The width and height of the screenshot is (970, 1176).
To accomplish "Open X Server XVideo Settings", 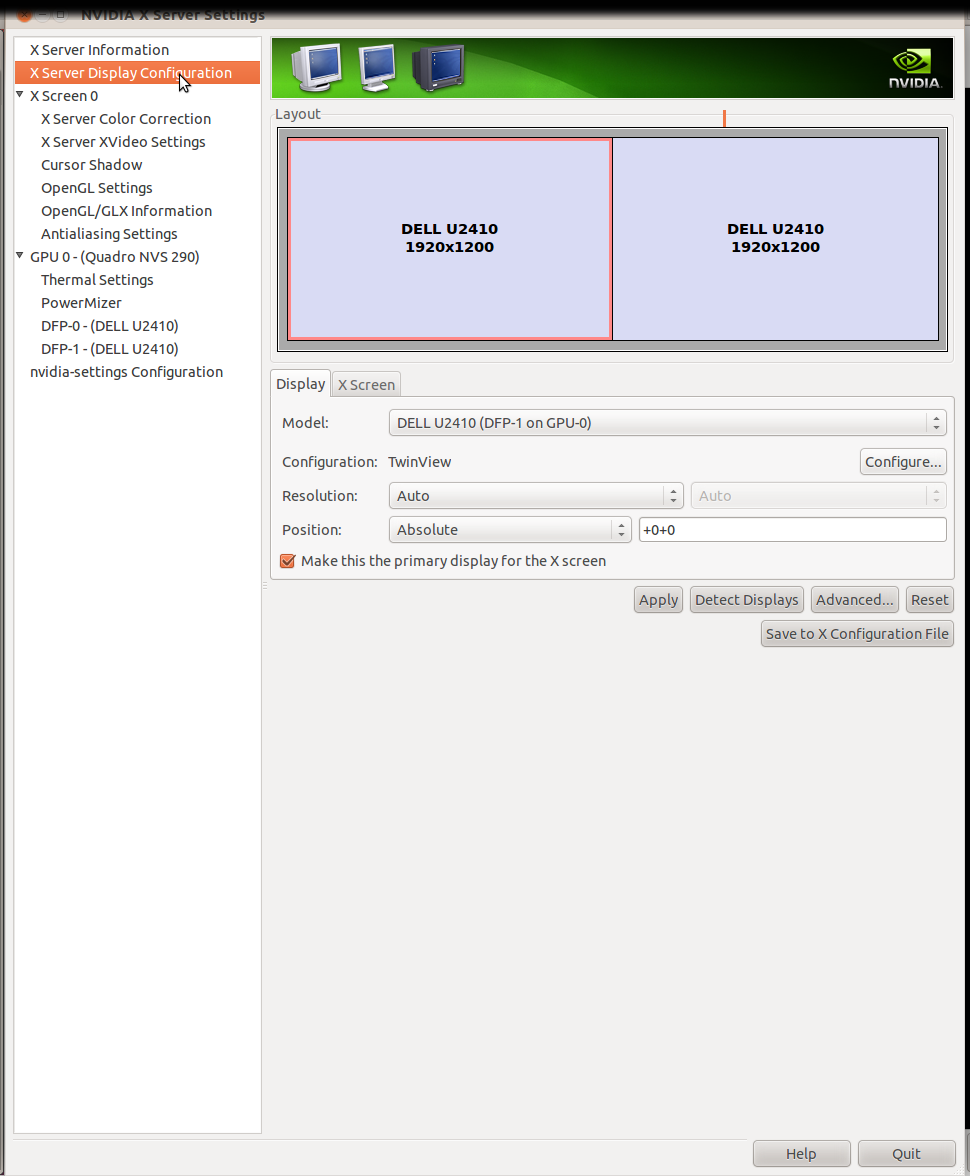I will (x=123, y=142).
